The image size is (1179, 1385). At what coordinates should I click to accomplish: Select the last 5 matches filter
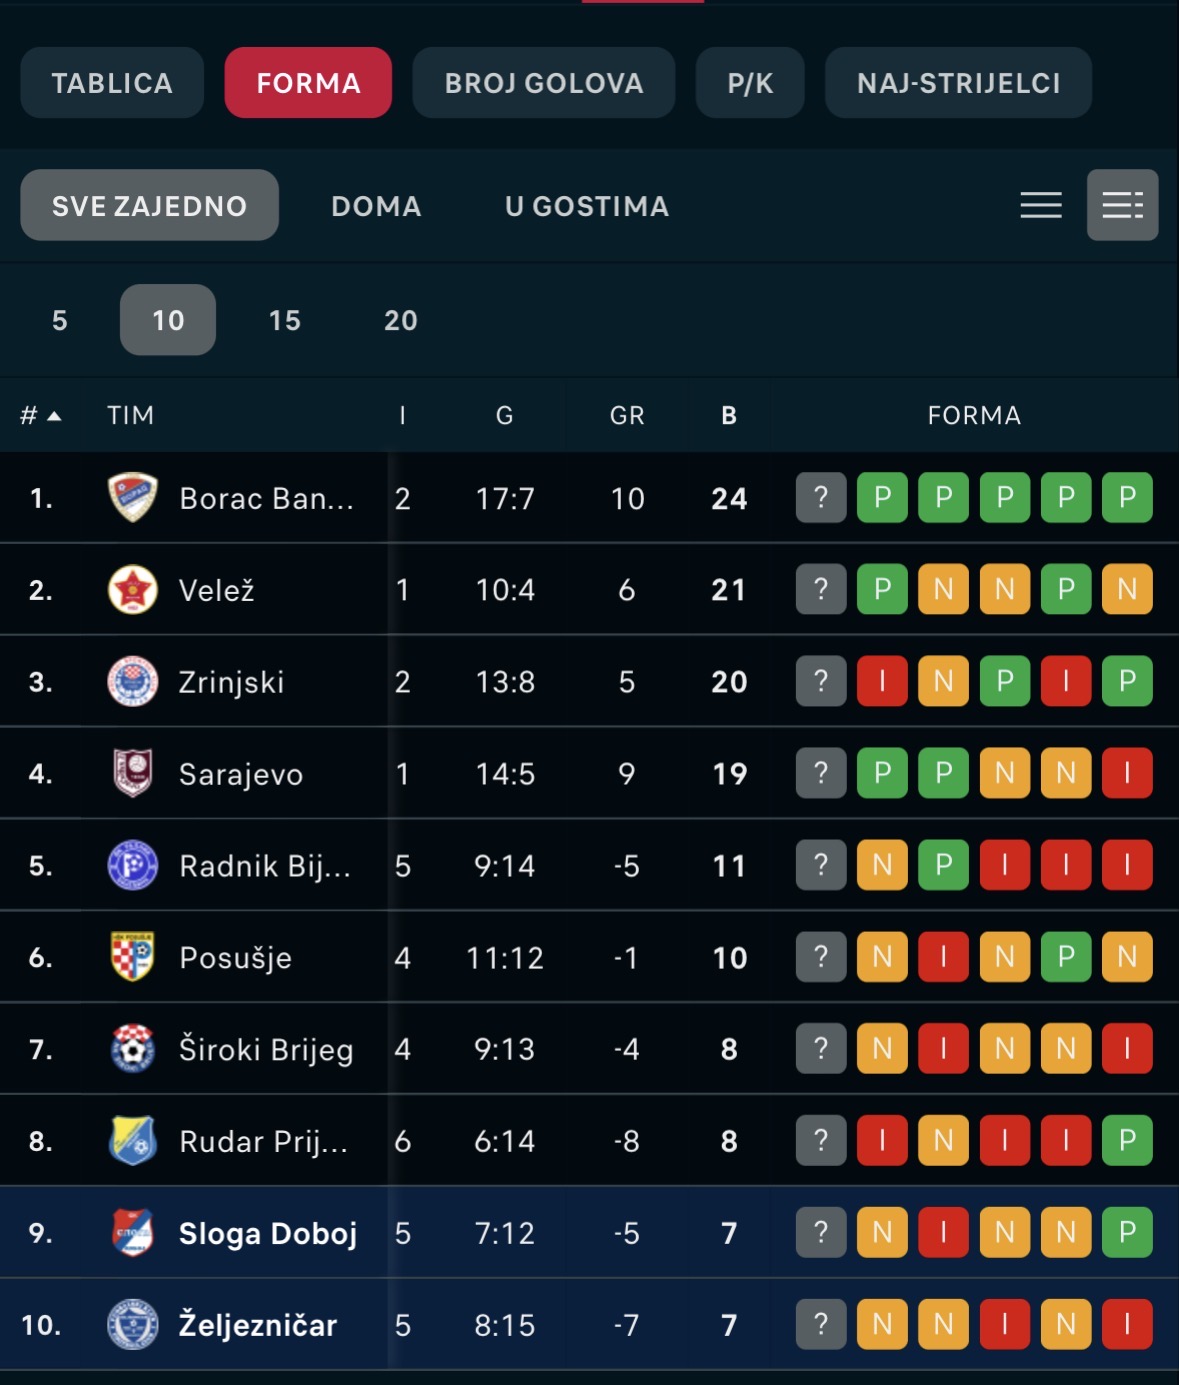(60, 320)
